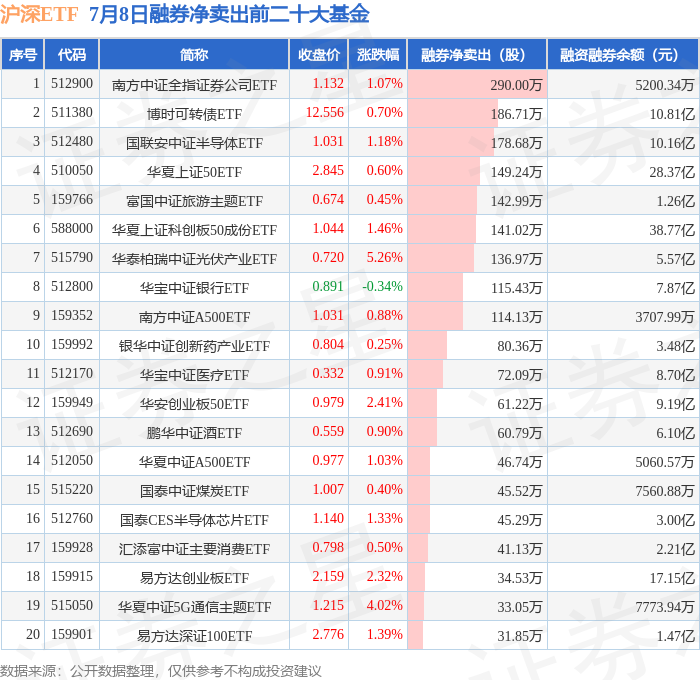
Task: Click the value 31.85万
Action: pyautogui.click(x=520, y=636)
